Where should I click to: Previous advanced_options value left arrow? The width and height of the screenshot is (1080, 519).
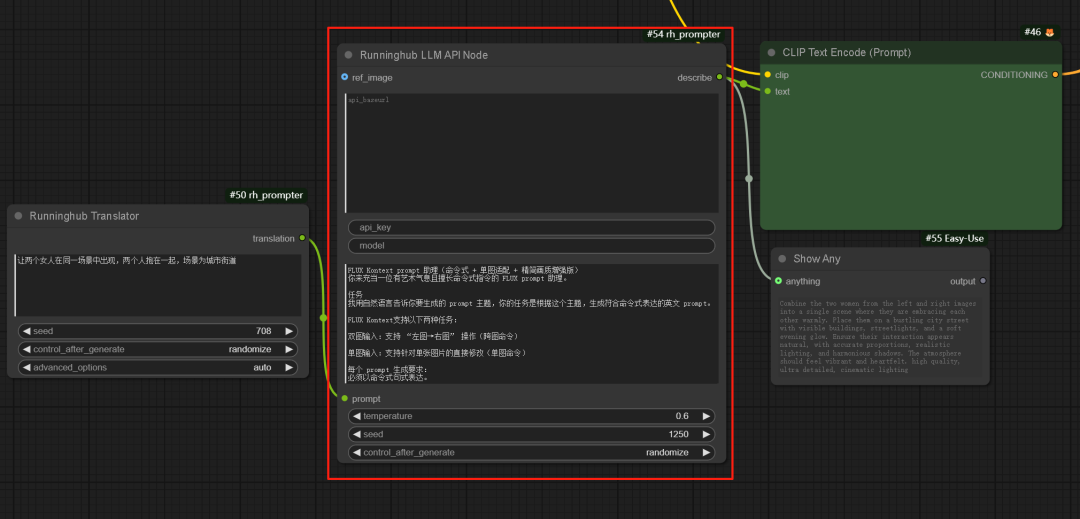click(x=26, y=368)
